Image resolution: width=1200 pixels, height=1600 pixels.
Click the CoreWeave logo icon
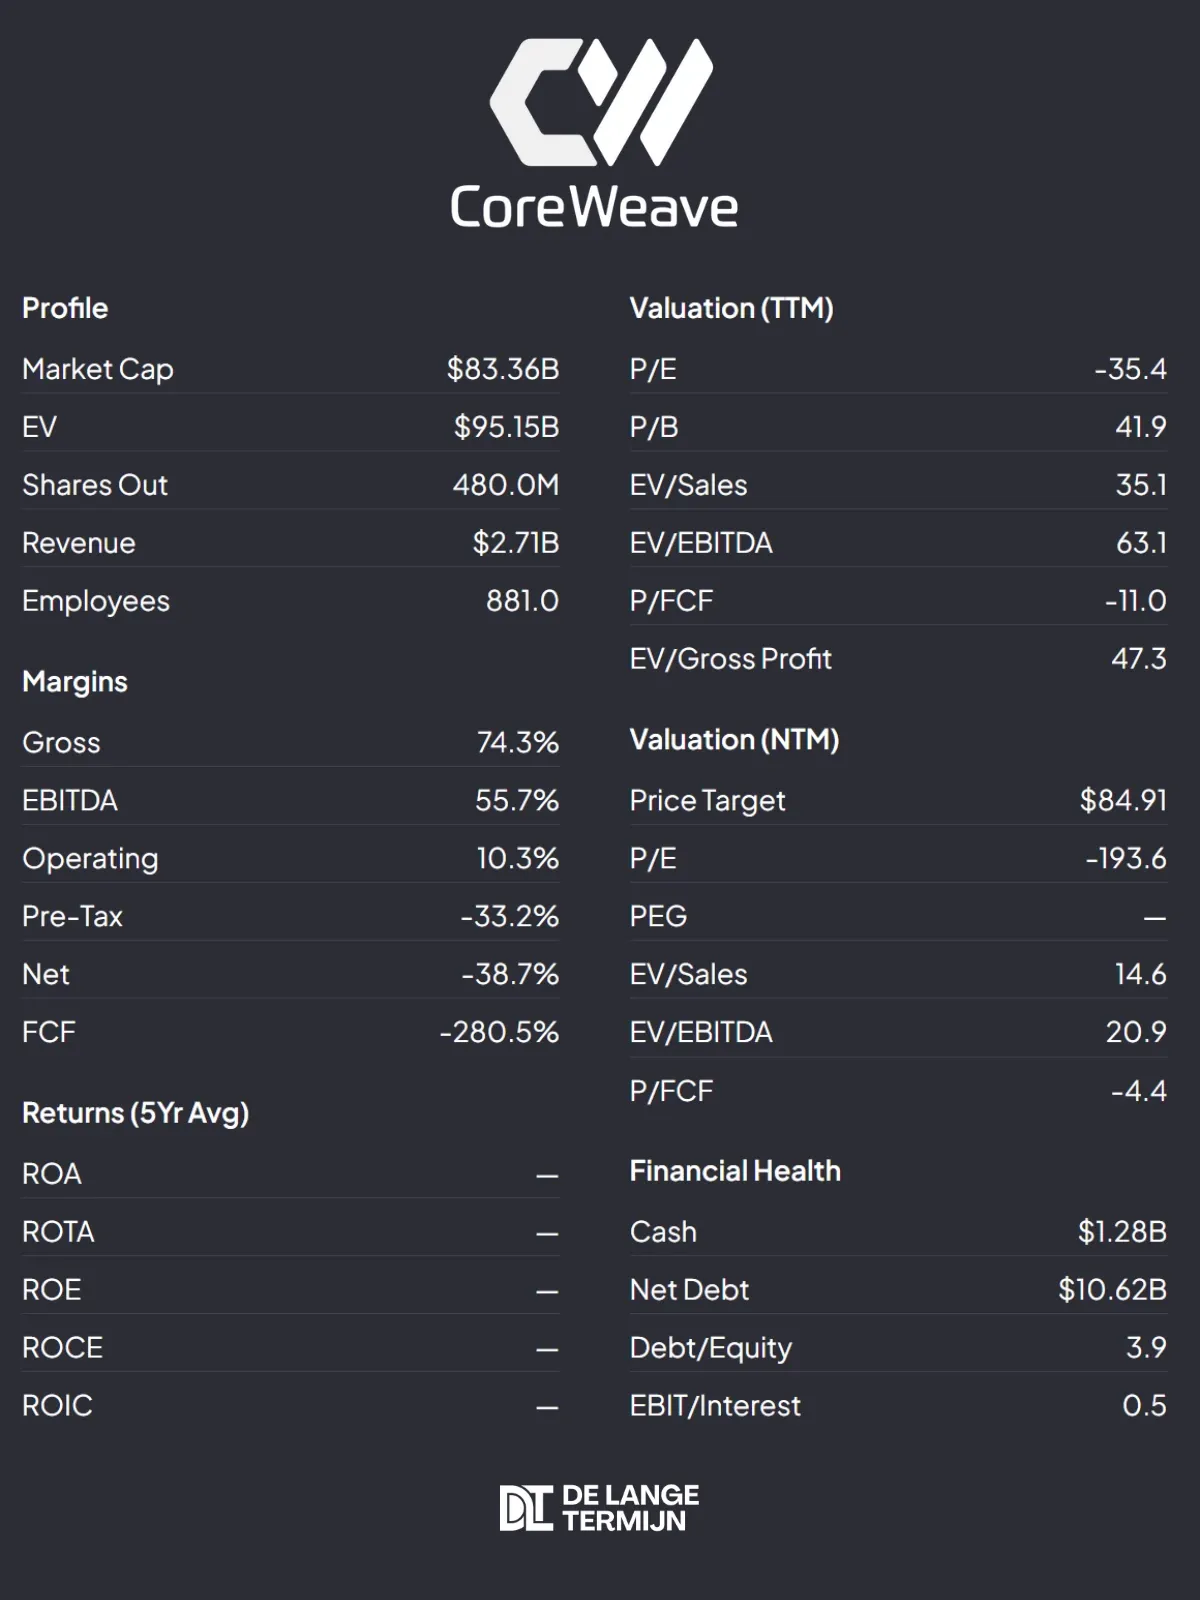pos(600,102)
